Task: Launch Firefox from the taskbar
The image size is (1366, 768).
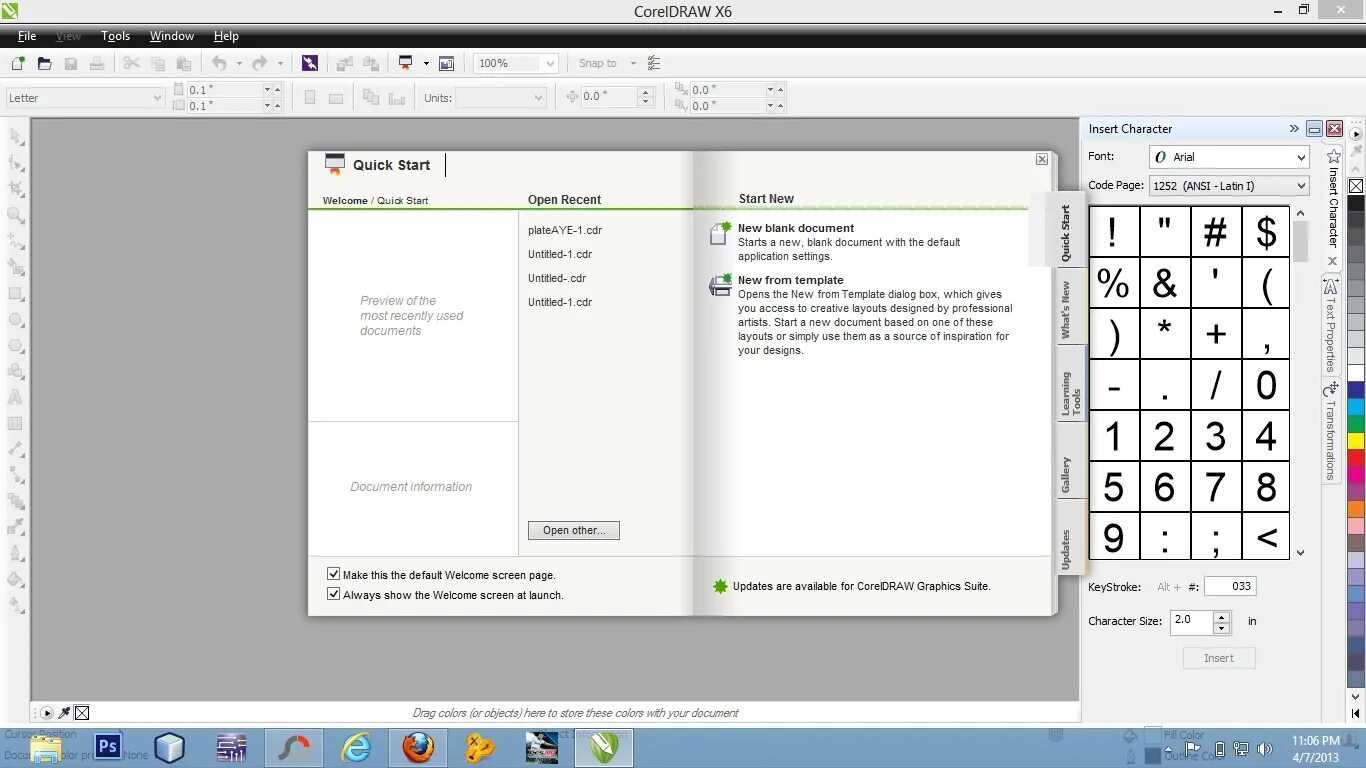Action: [418, 747]
